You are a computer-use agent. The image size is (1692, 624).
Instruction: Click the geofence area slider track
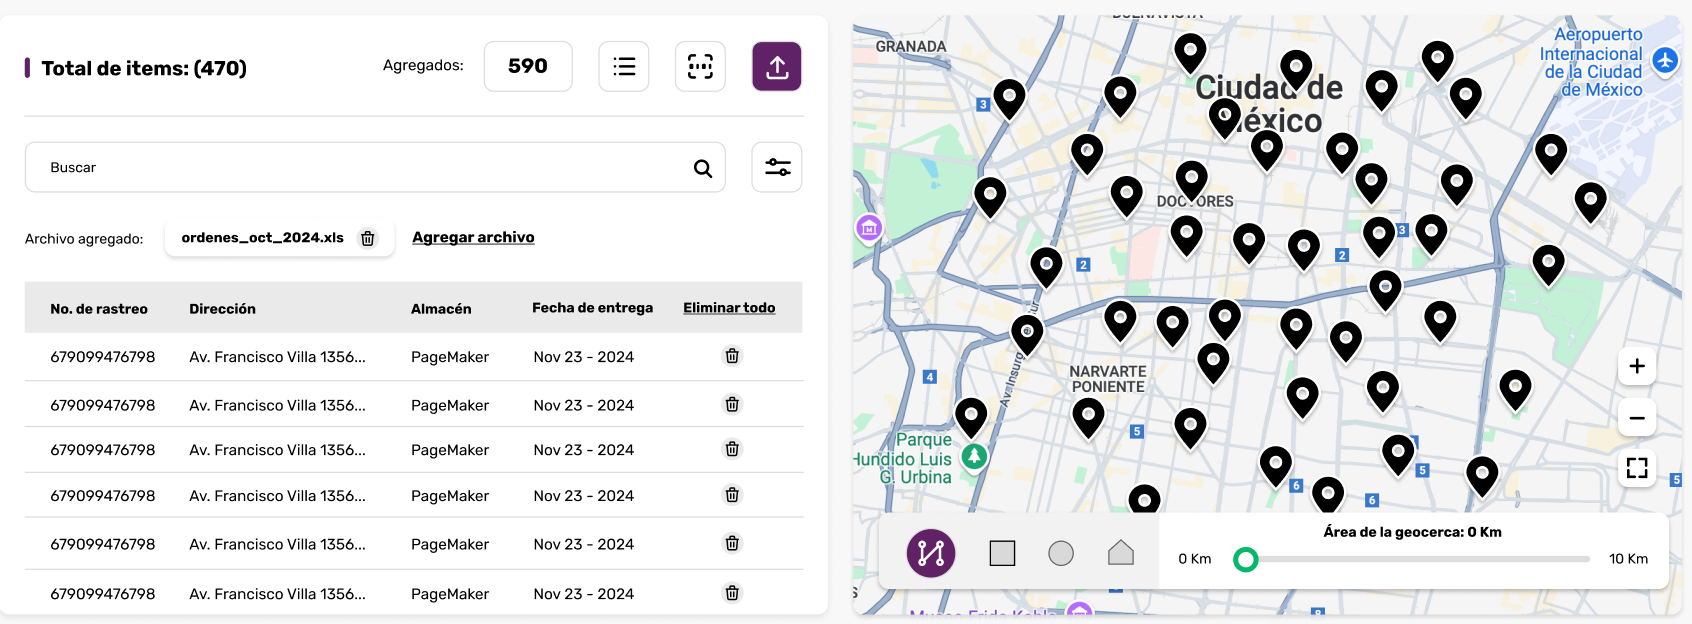tap(1417, 559)
